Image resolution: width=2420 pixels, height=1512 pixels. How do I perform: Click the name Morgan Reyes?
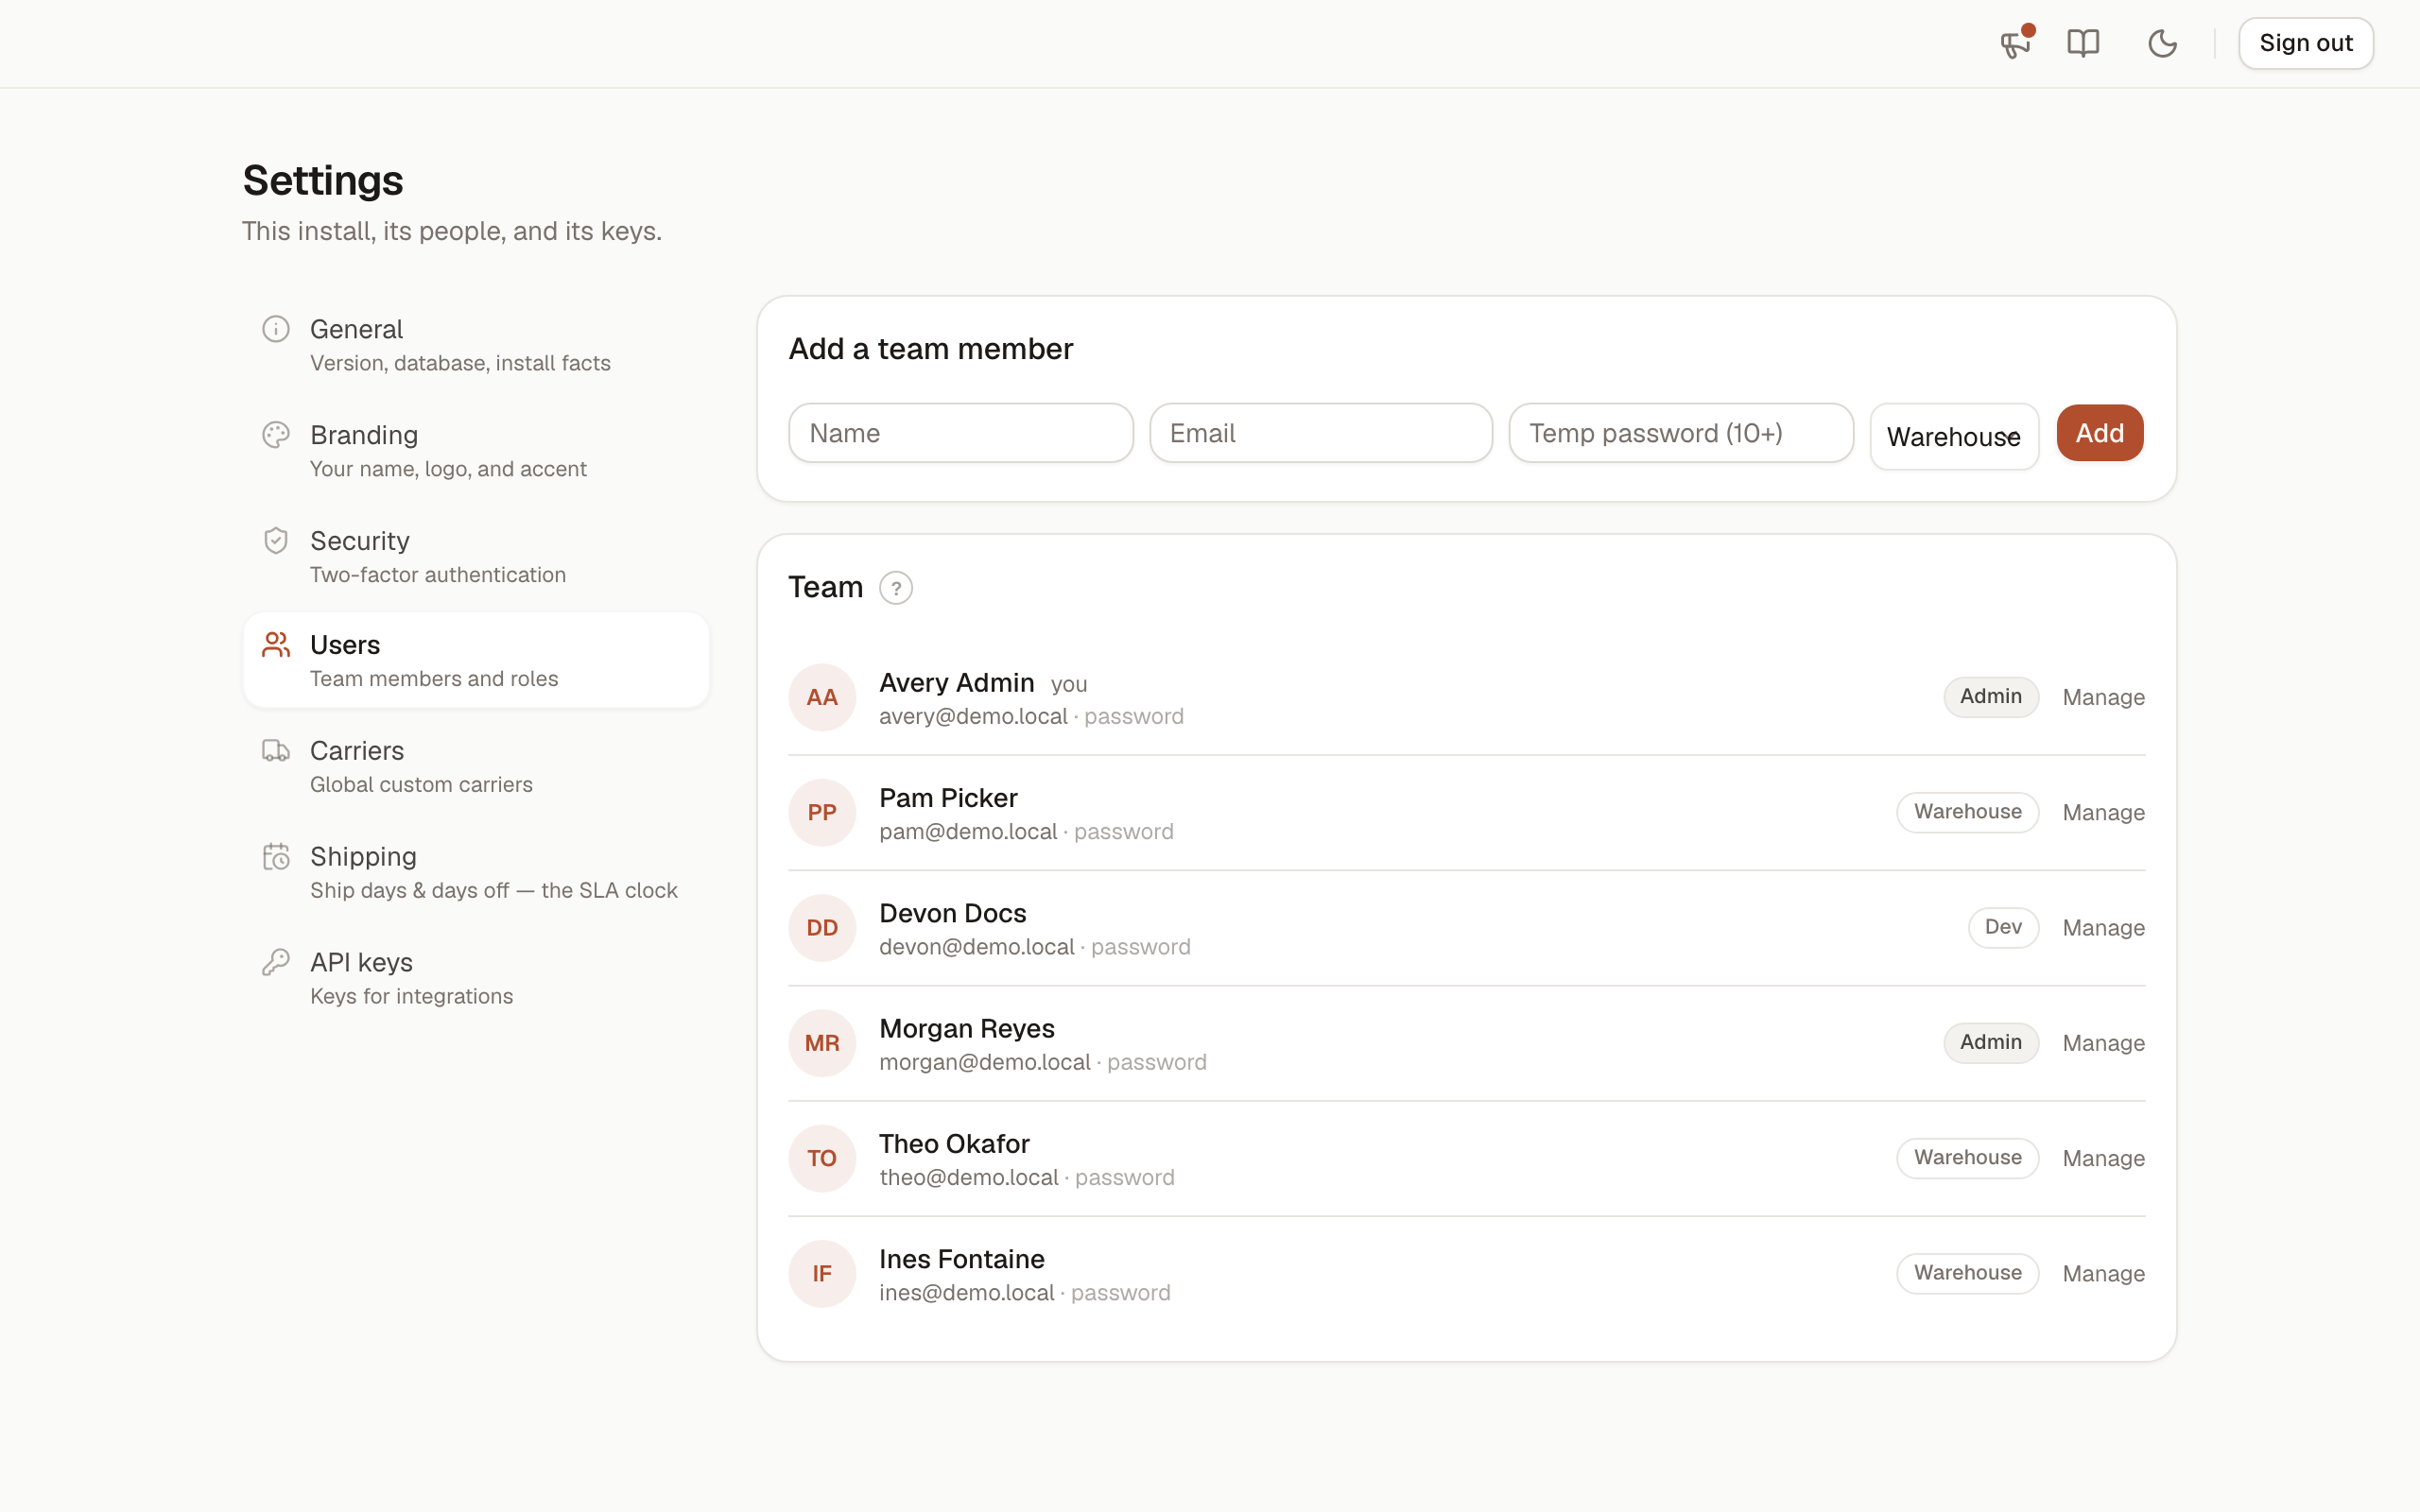[x=966, y=1029]
